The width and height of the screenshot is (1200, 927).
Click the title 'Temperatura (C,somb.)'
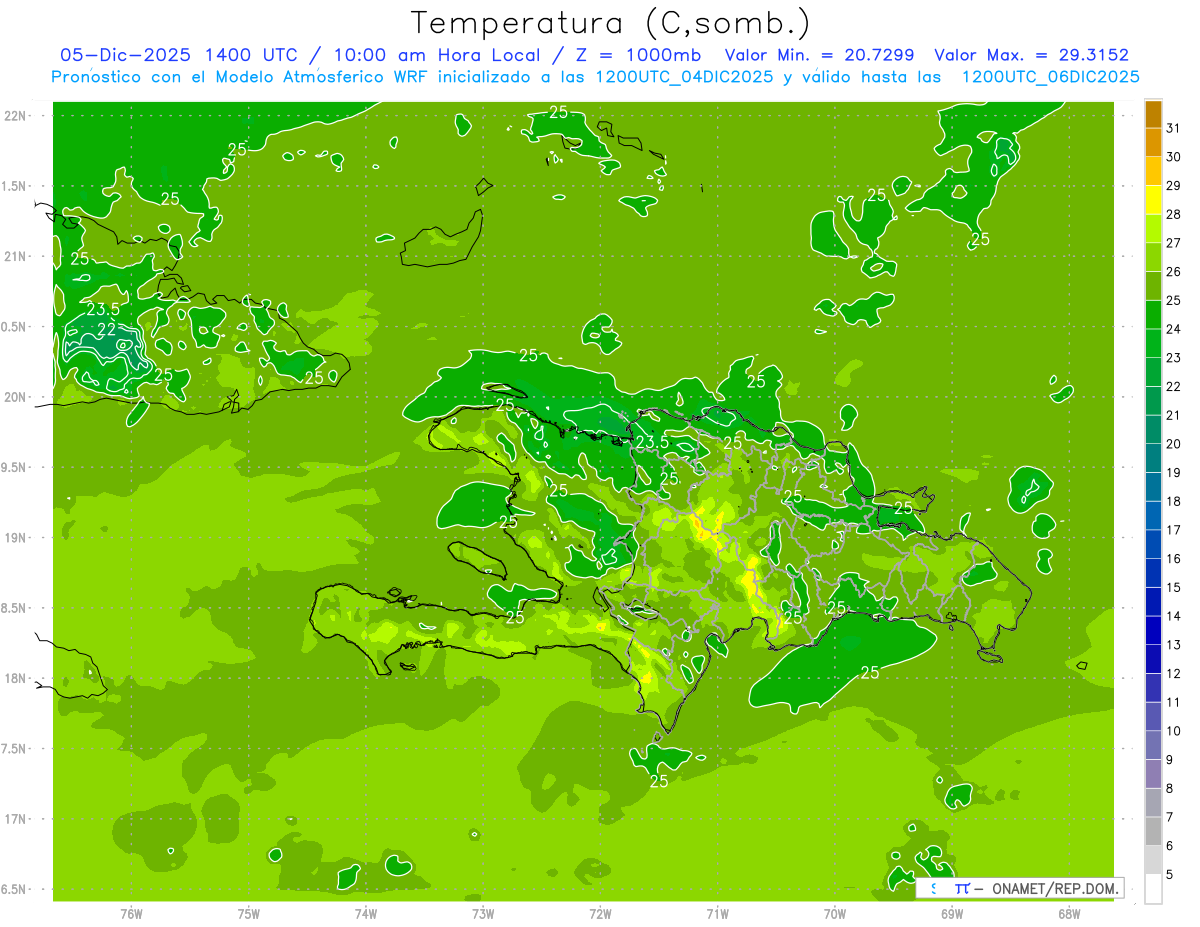click(611, 23)
